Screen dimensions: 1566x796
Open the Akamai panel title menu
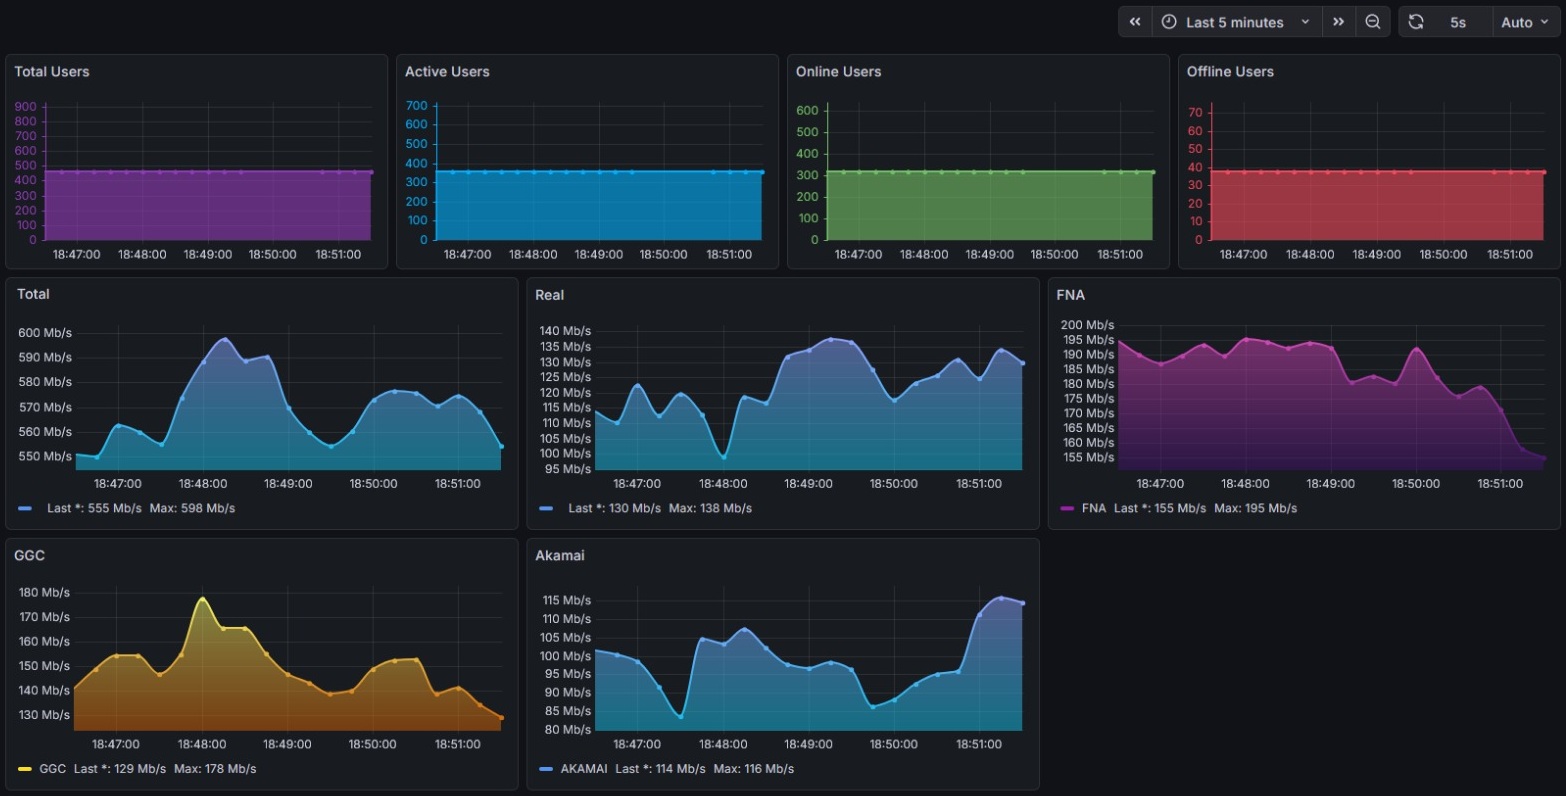[558, 555]
